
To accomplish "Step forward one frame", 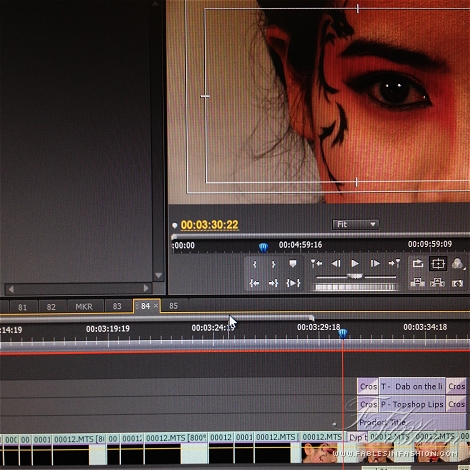I will pos(375,263).
